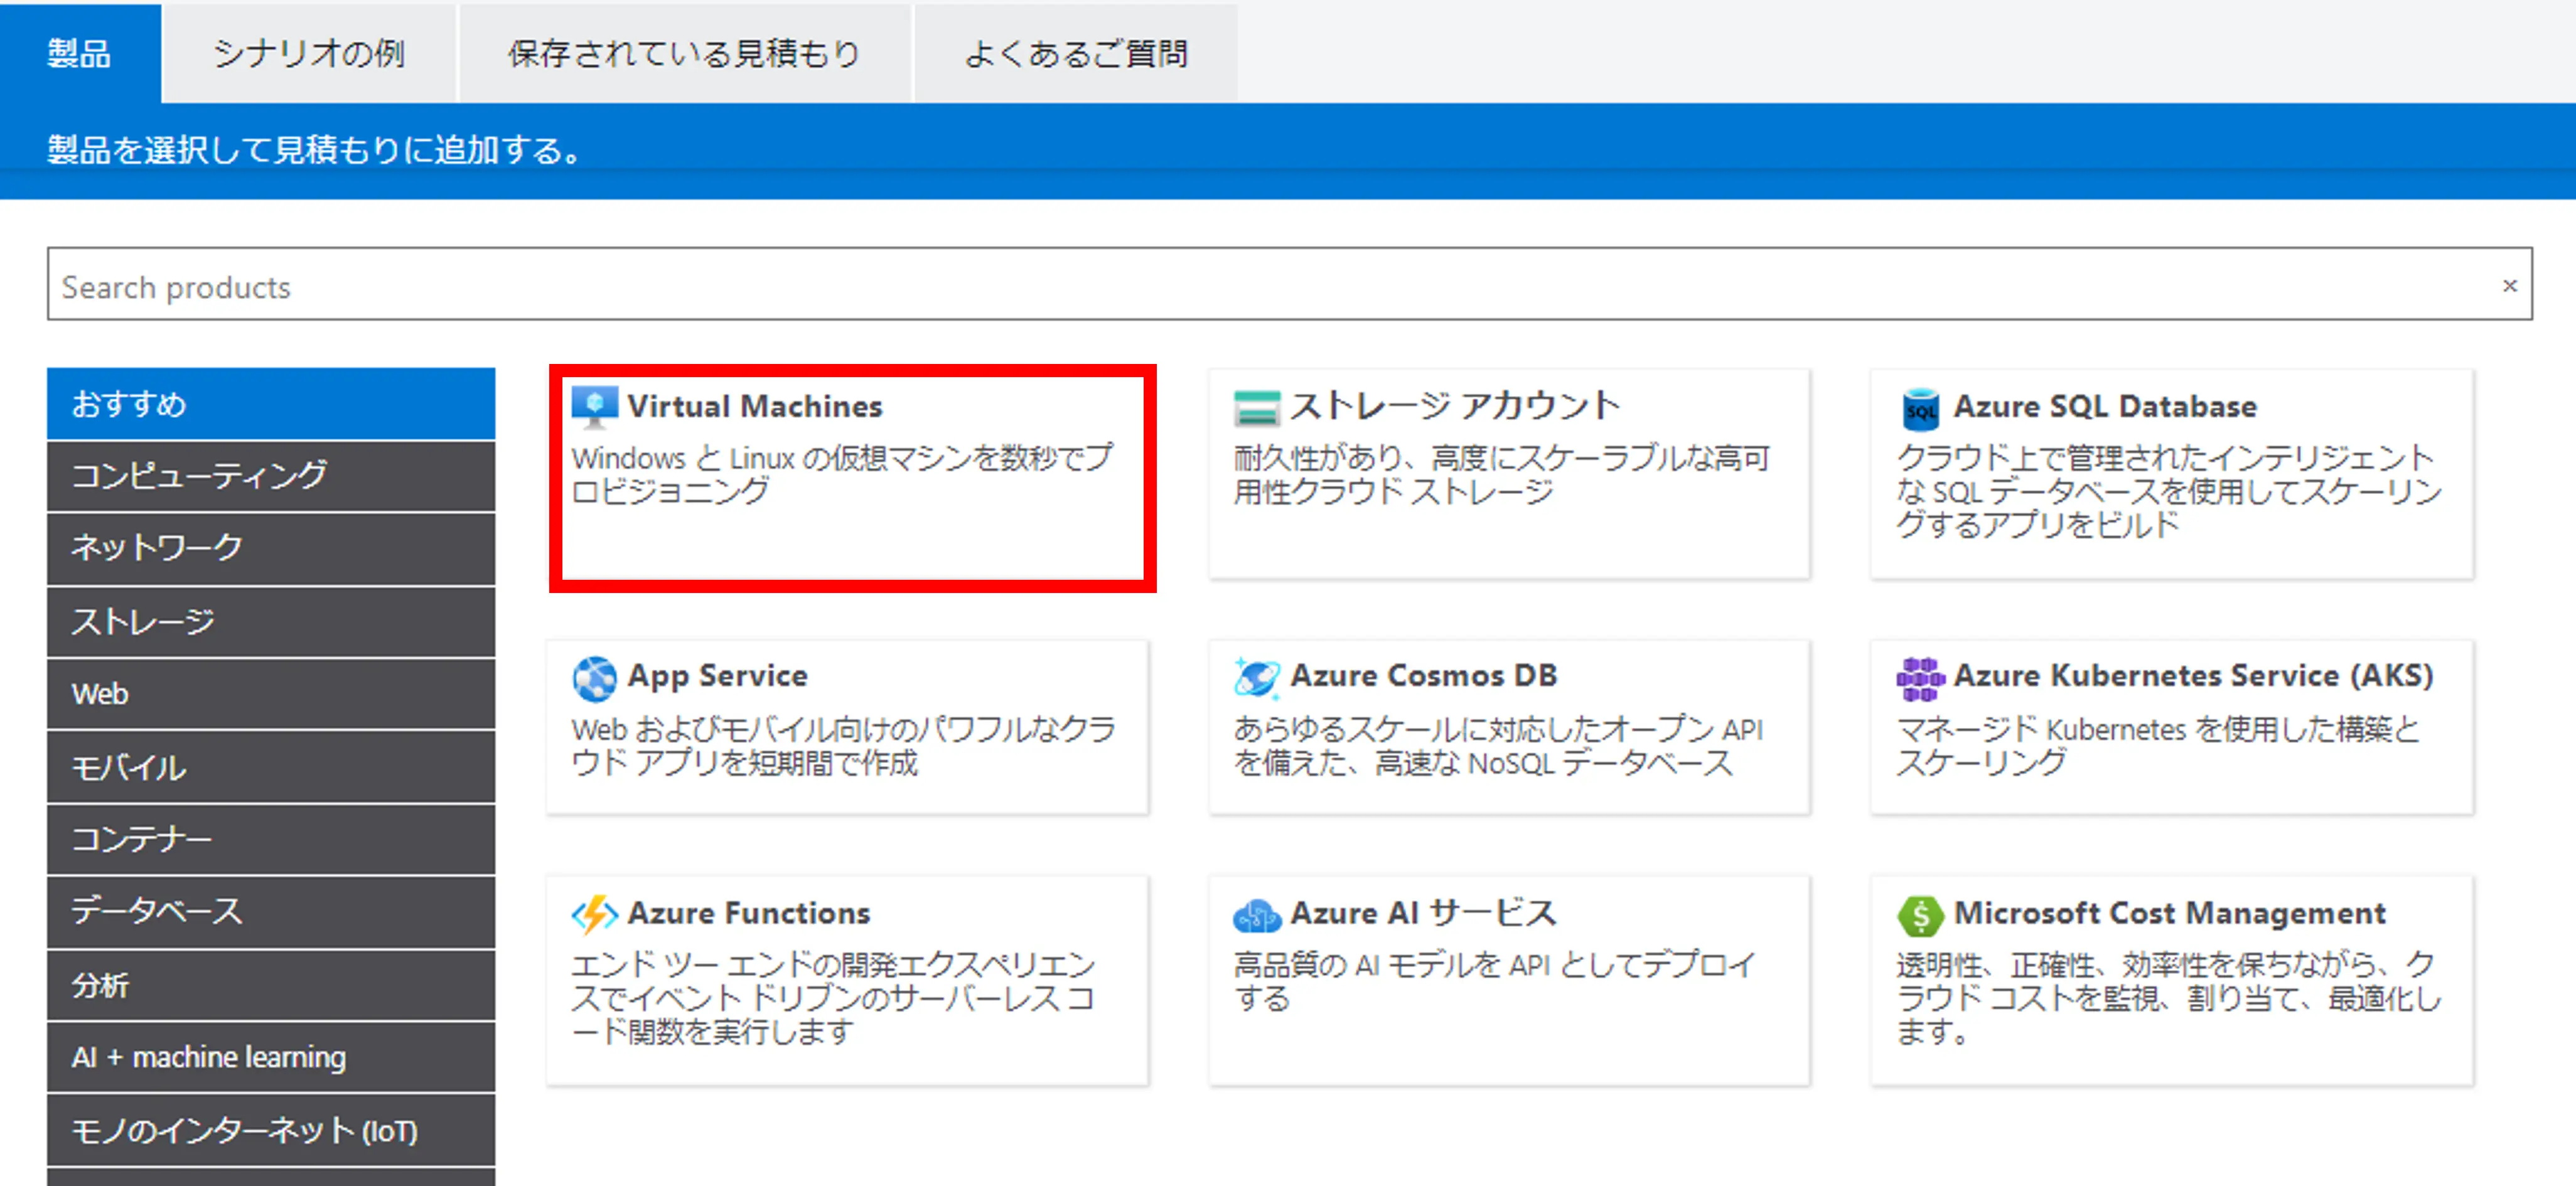Click the Microsoft Cost Management dollar icon
Viewport: 2576px width, 1186px height.
[1920, 915]
